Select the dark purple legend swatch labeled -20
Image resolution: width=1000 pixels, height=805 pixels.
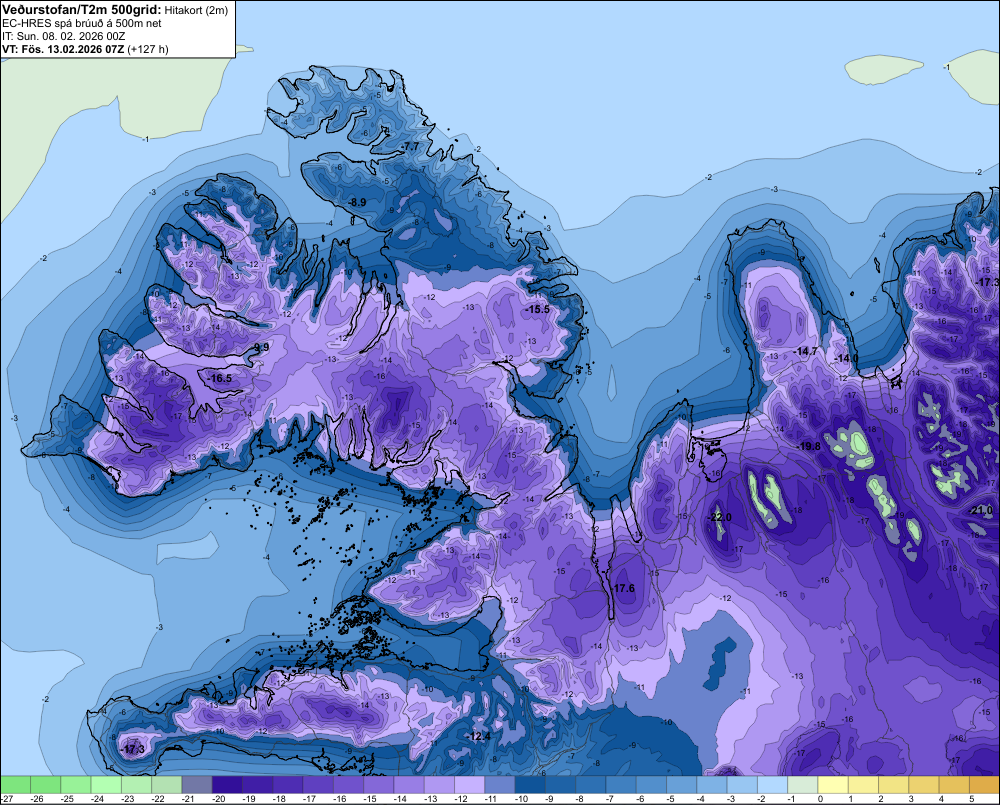click(227, 784)
